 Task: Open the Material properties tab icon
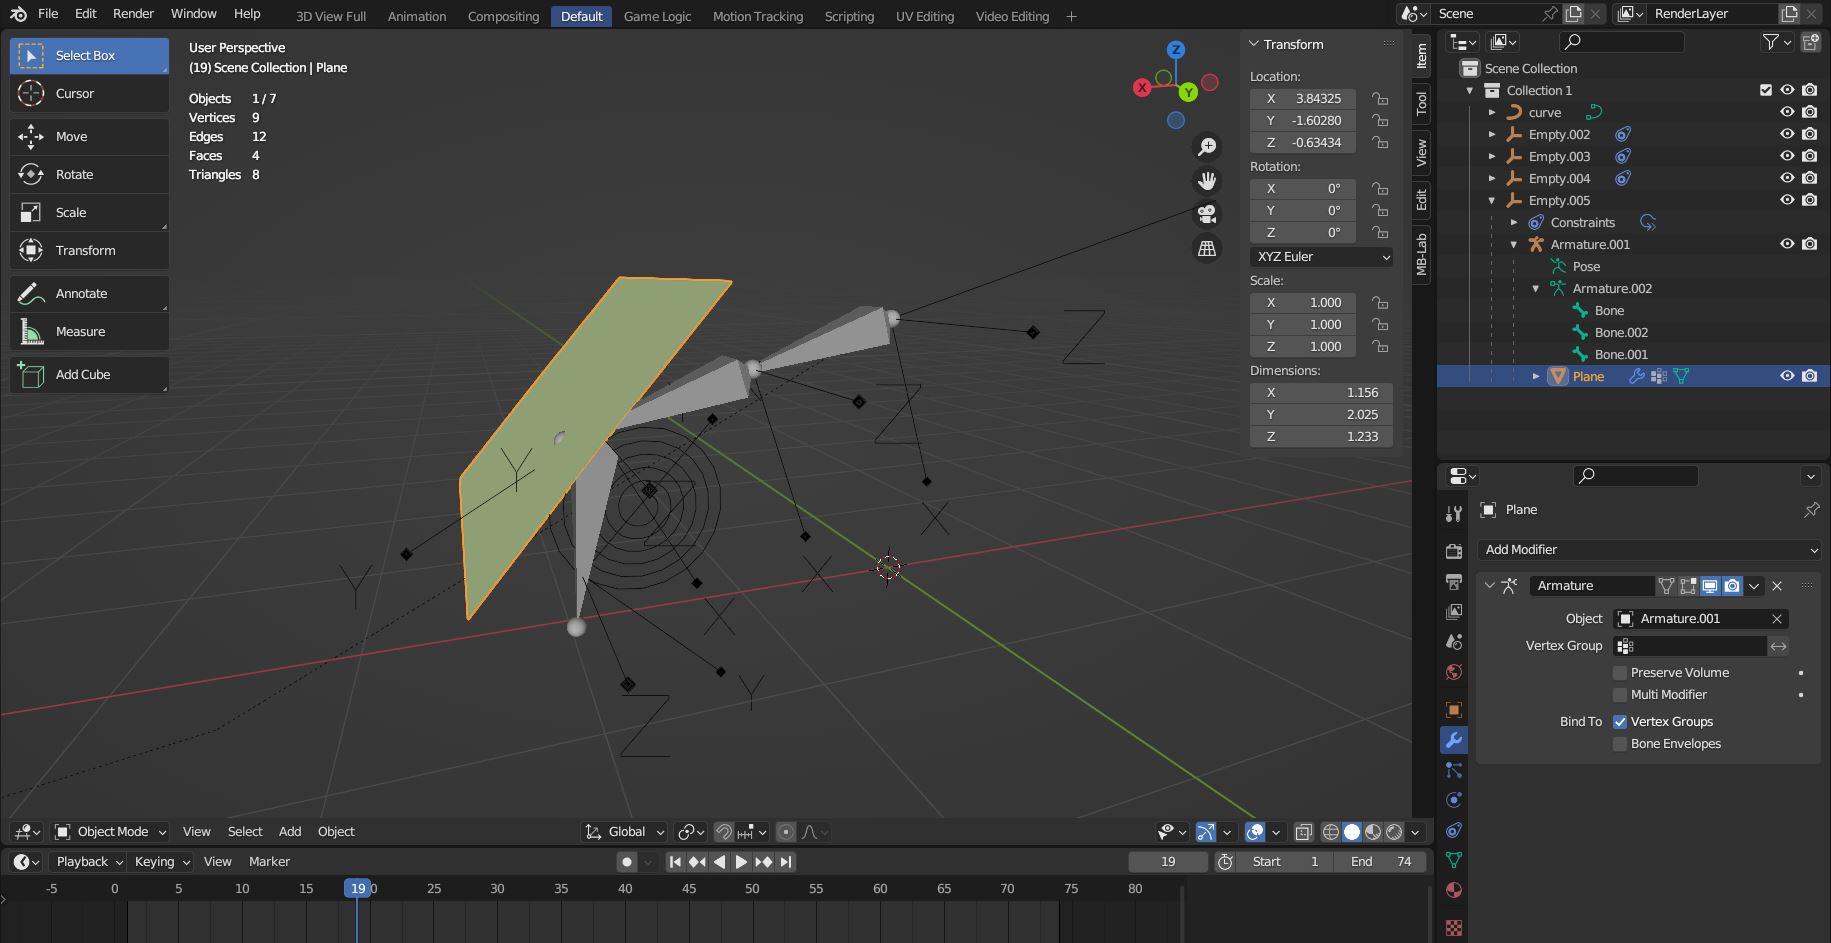pos(1454,890)
